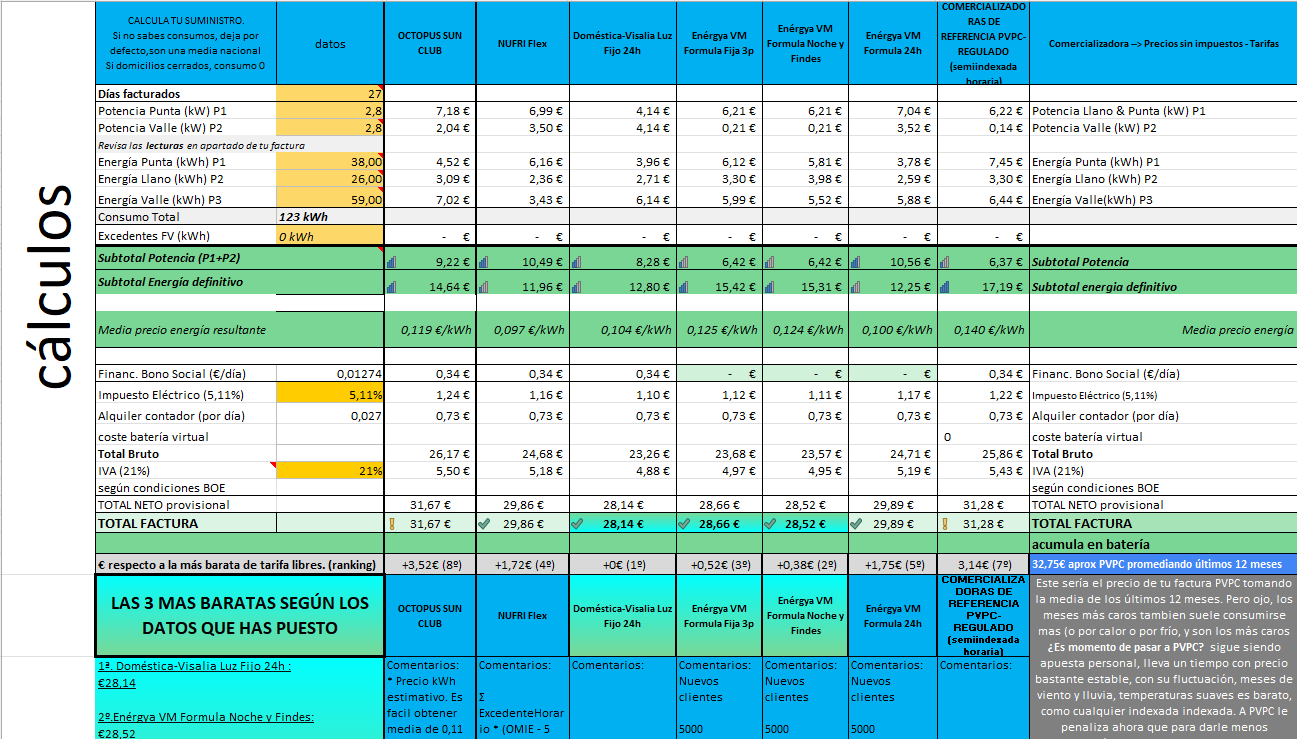
Task: Click bar icon beside 10,56 € Subtotal Potencia
Action: [855, 262]
